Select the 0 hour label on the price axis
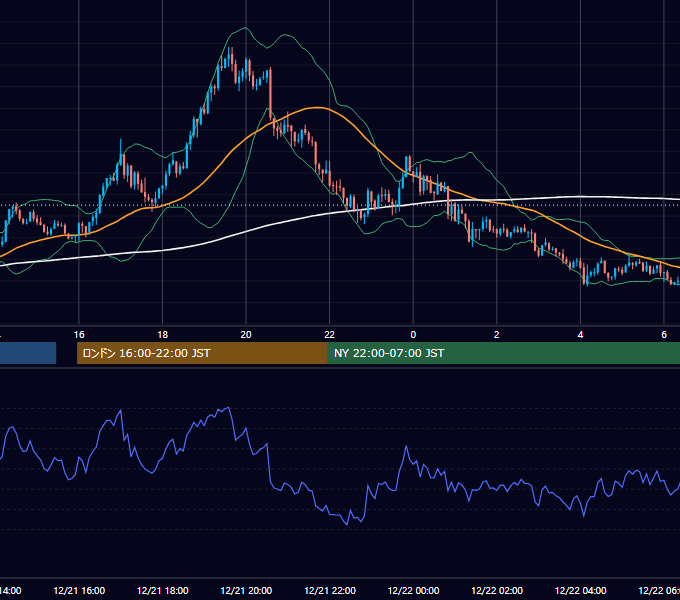680x600 pixels. tap(413, 335)
